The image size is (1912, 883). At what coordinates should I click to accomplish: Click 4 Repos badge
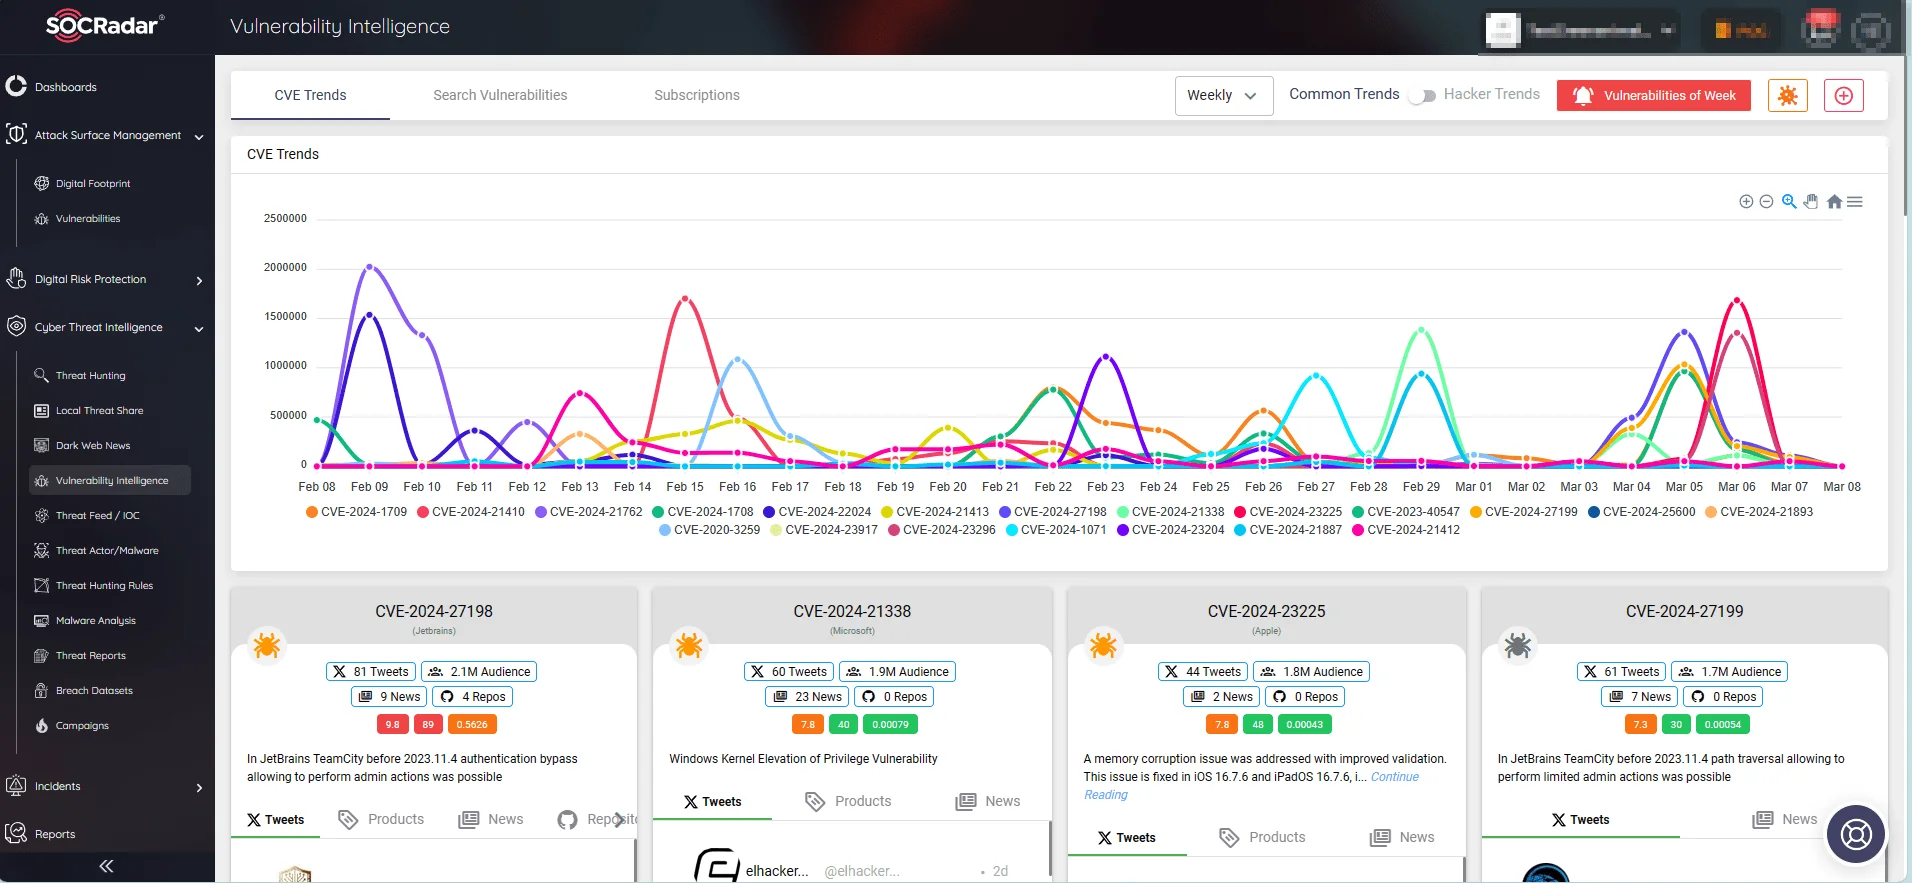474,697
